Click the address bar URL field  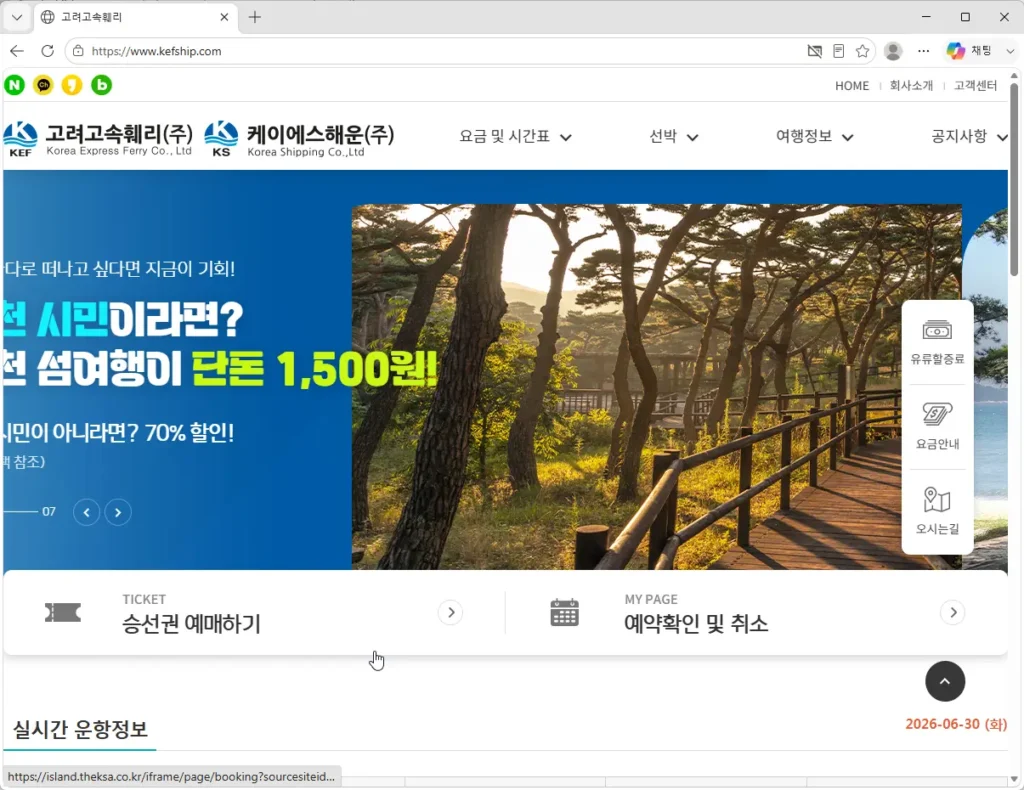point(444,51)
